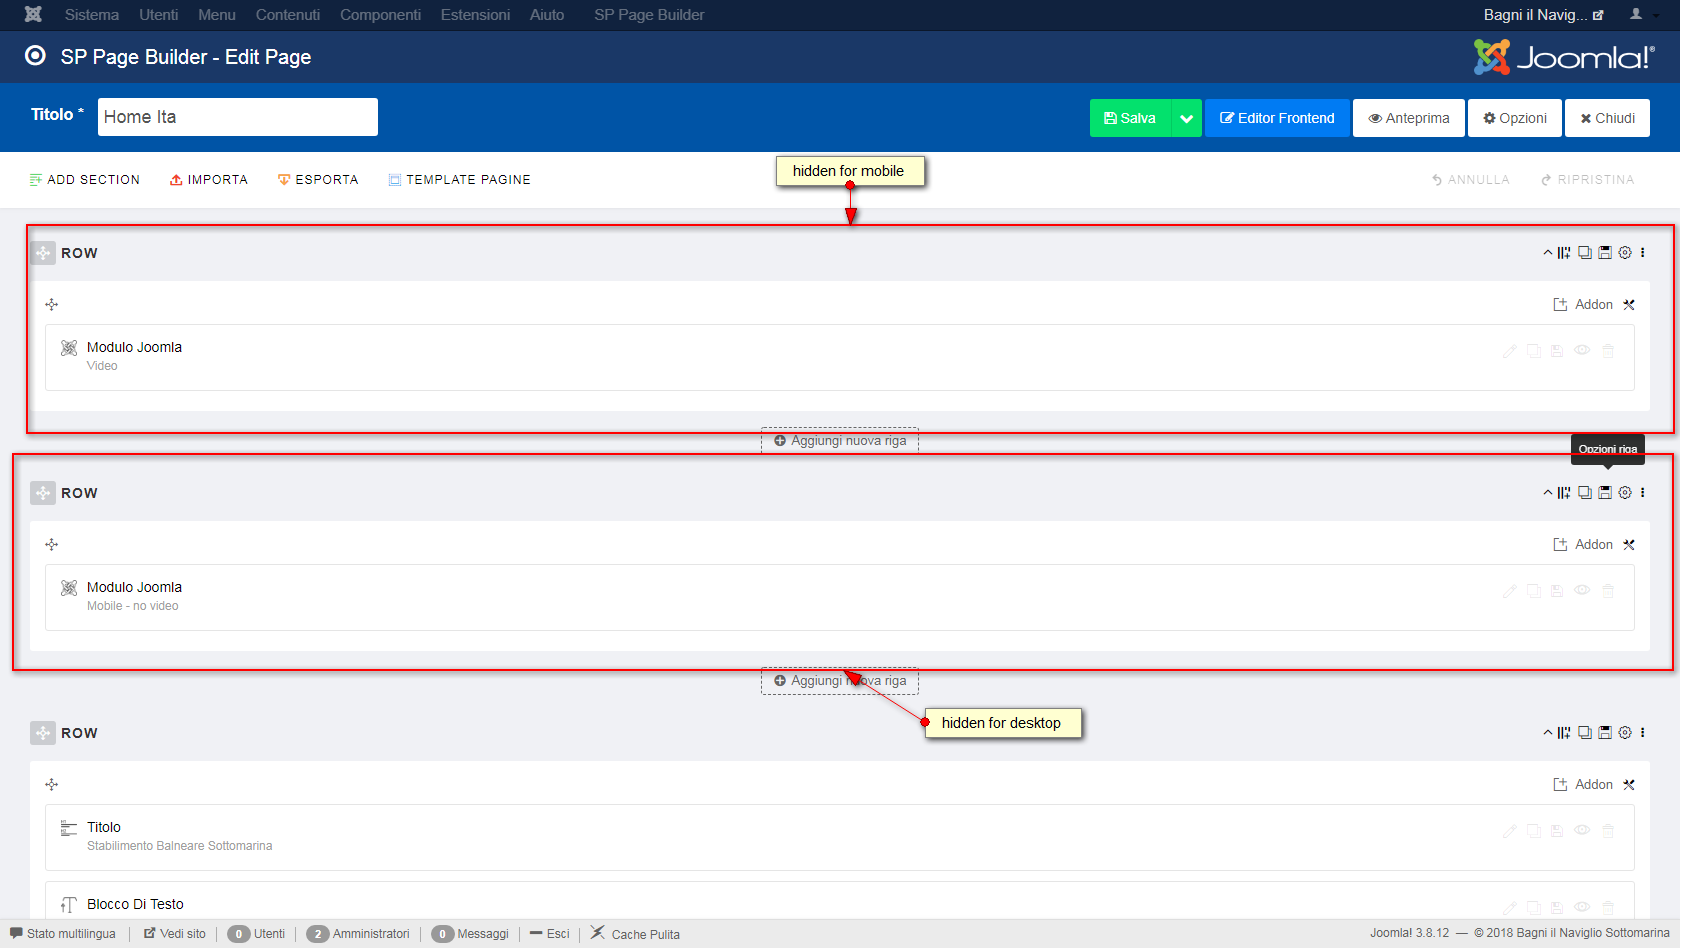Delete the Mobile - no video addon

point(1608,591)
